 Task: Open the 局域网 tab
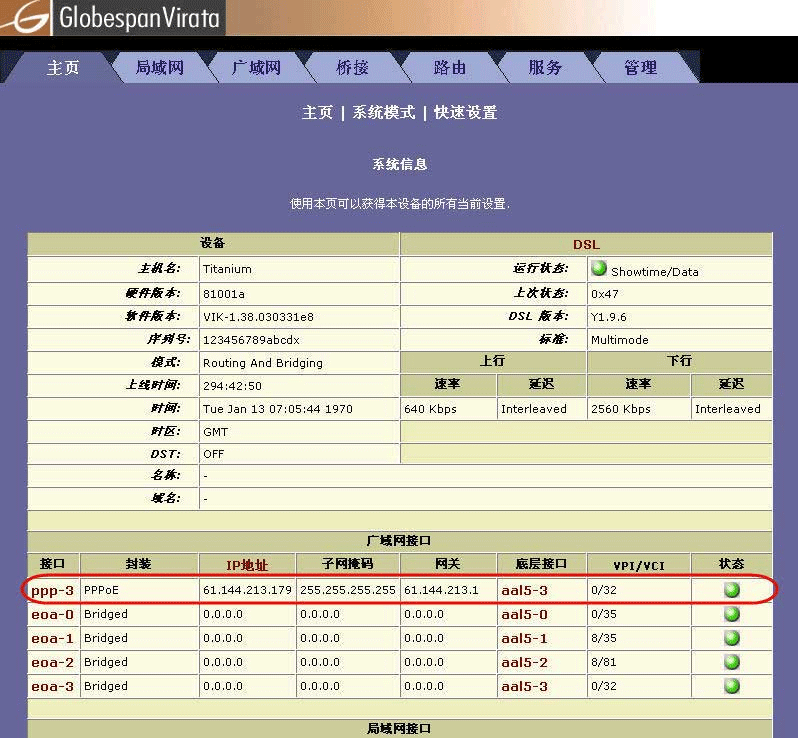(x=160, y=67)
